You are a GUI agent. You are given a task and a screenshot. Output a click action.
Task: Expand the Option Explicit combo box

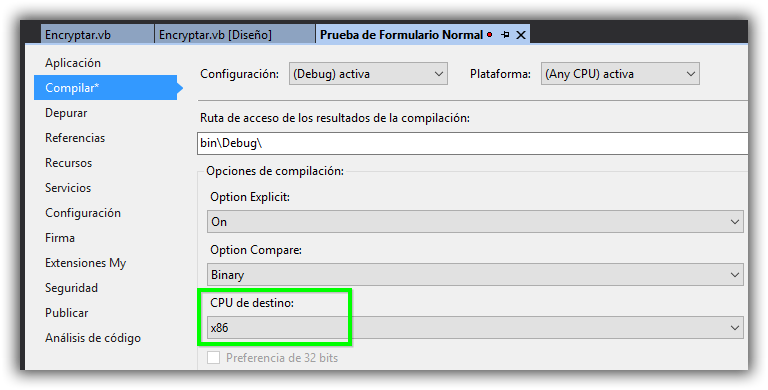click(x=475, y=221)
